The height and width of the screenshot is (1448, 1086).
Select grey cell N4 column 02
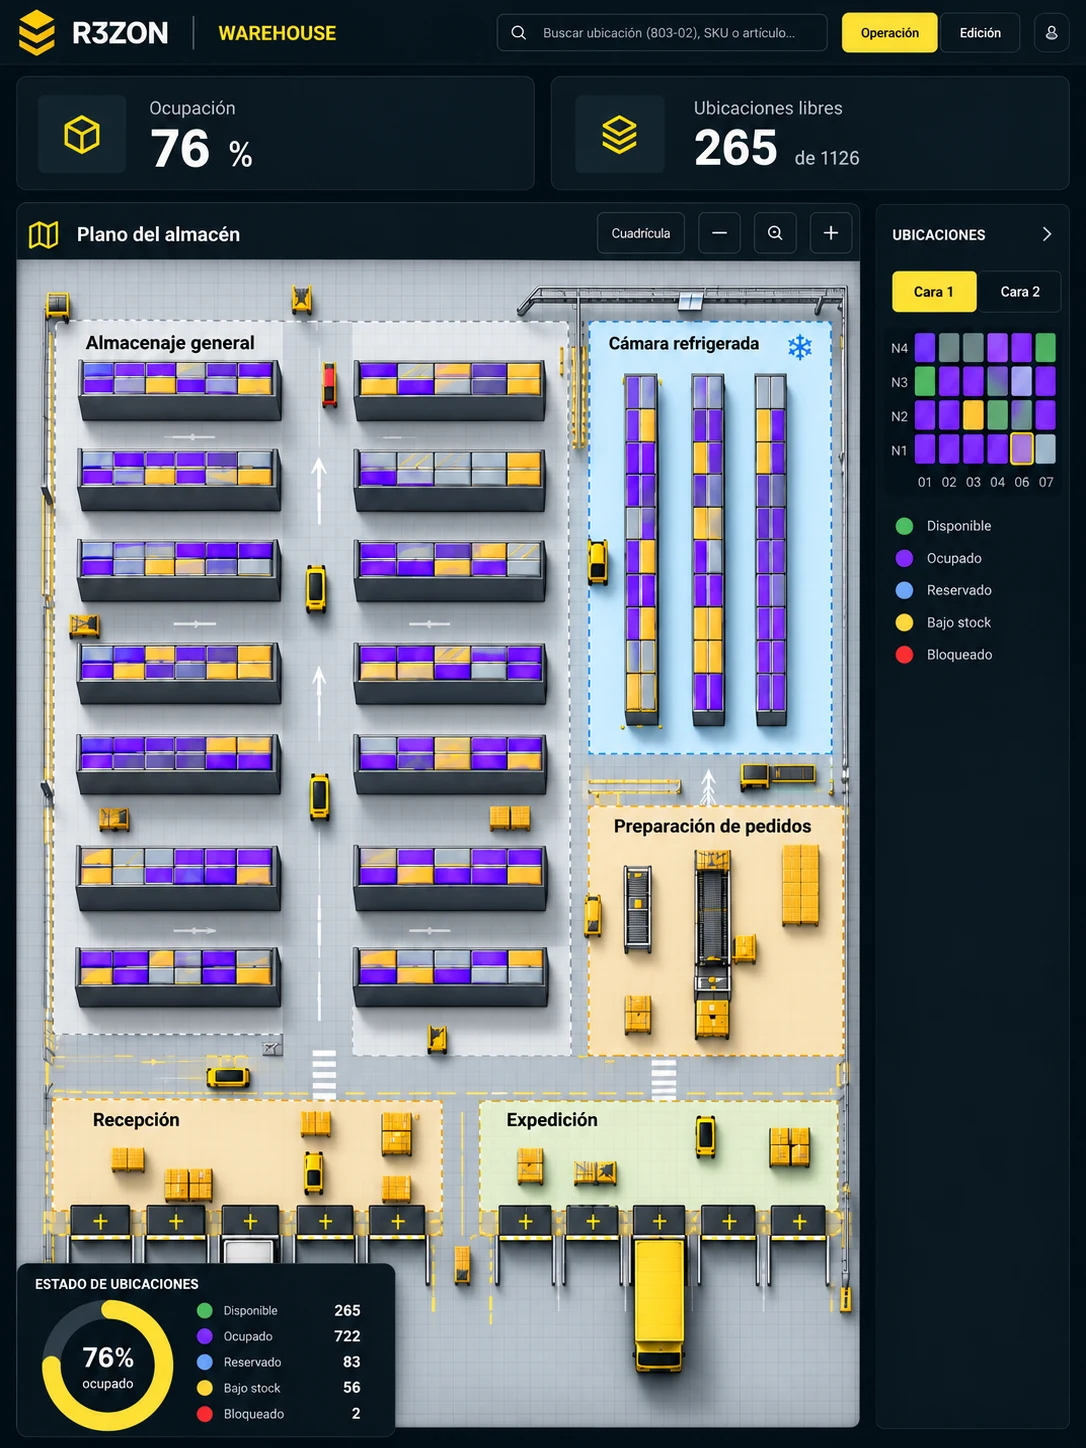pos(949,348)
